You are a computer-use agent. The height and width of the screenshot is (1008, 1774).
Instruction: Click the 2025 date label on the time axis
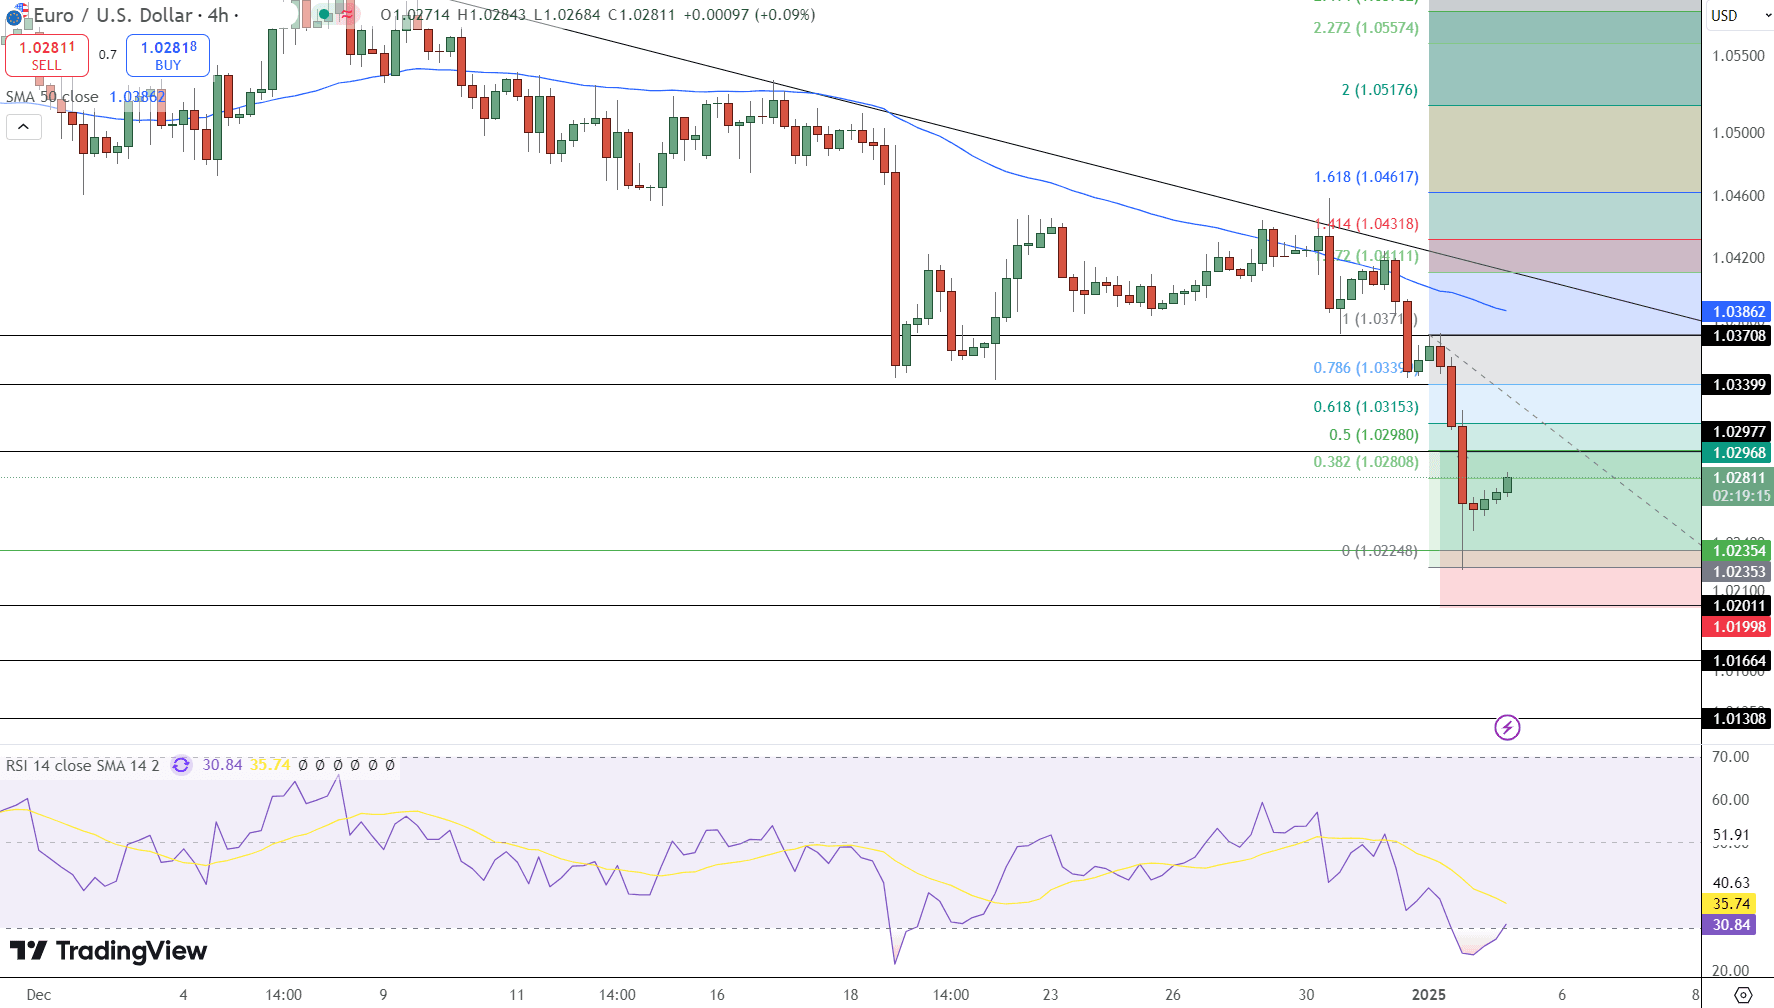[x=1428, y=995]
